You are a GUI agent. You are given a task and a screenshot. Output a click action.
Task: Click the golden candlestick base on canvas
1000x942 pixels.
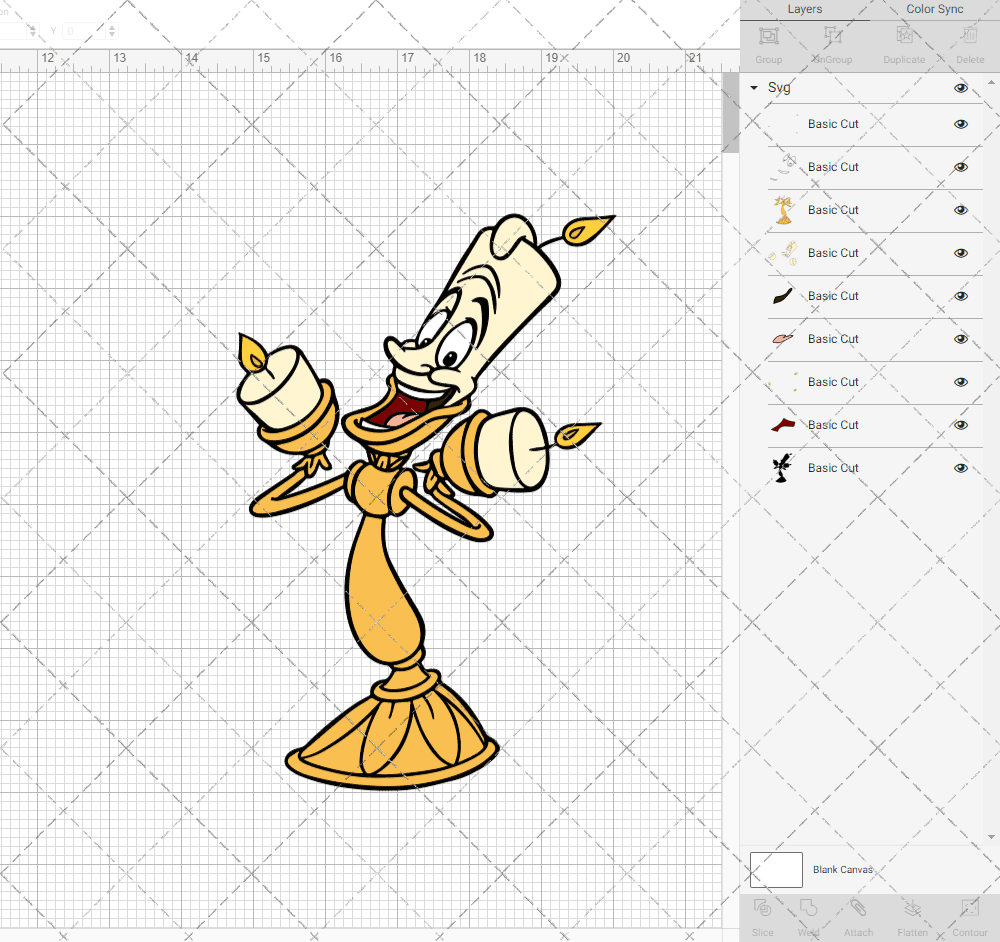click(x=392, y=740)
